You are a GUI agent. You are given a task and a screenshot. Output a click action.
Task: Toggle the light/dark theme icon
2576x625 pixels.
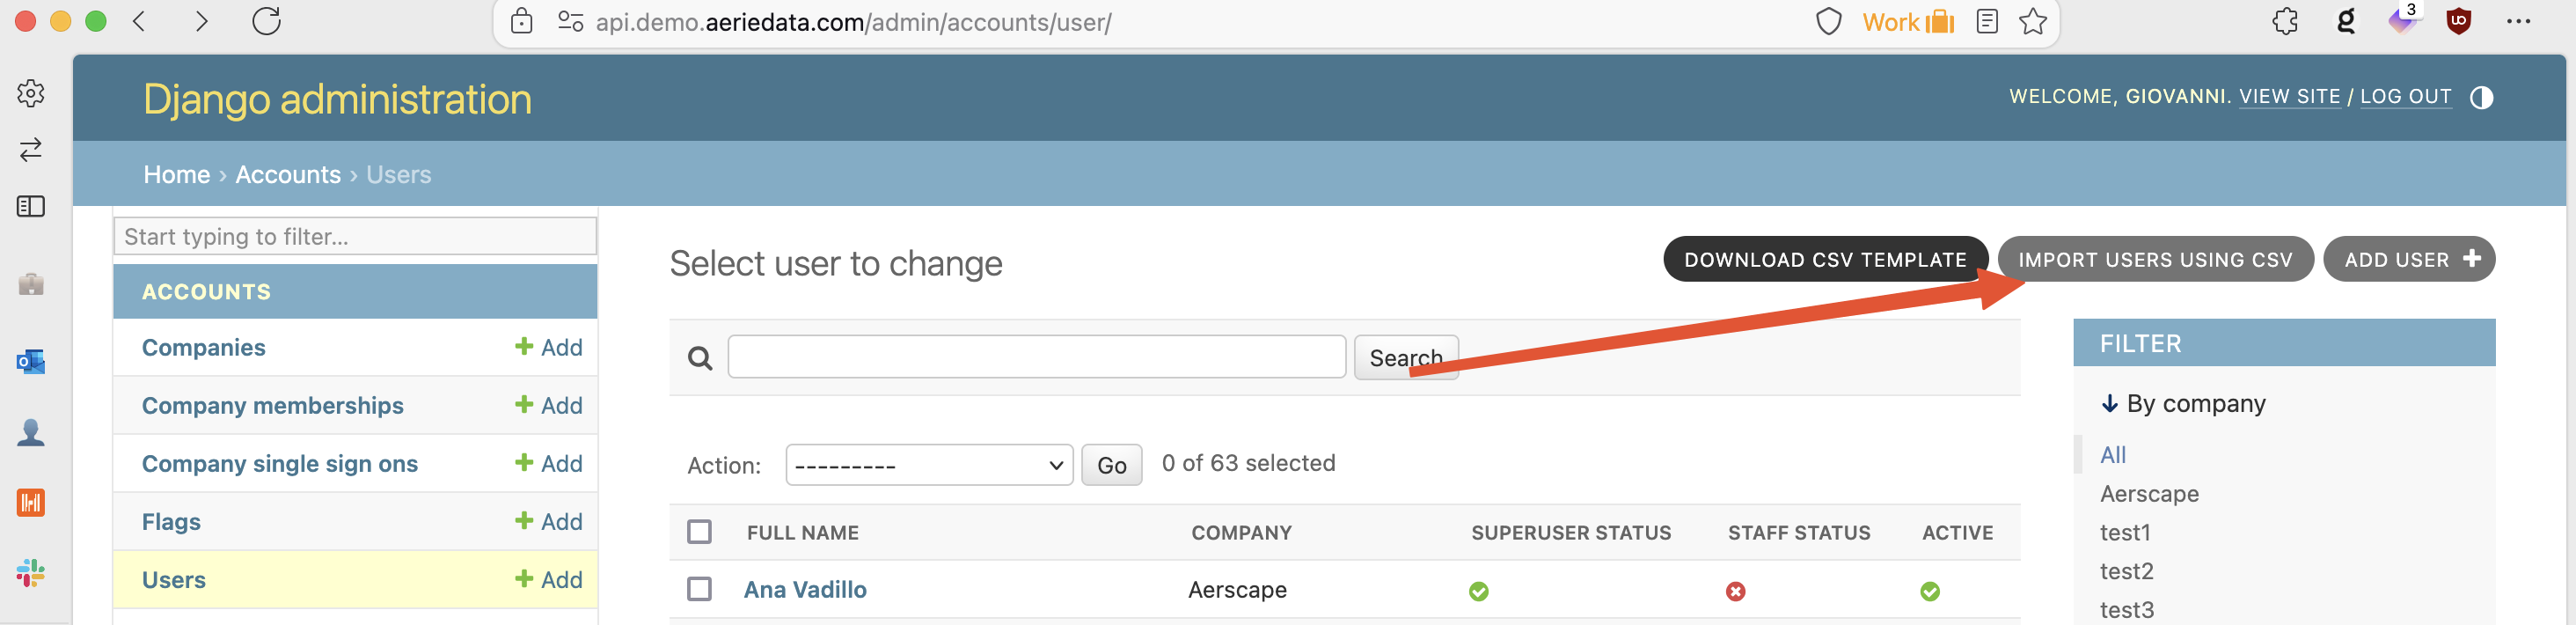click(x=2481, y=97)
